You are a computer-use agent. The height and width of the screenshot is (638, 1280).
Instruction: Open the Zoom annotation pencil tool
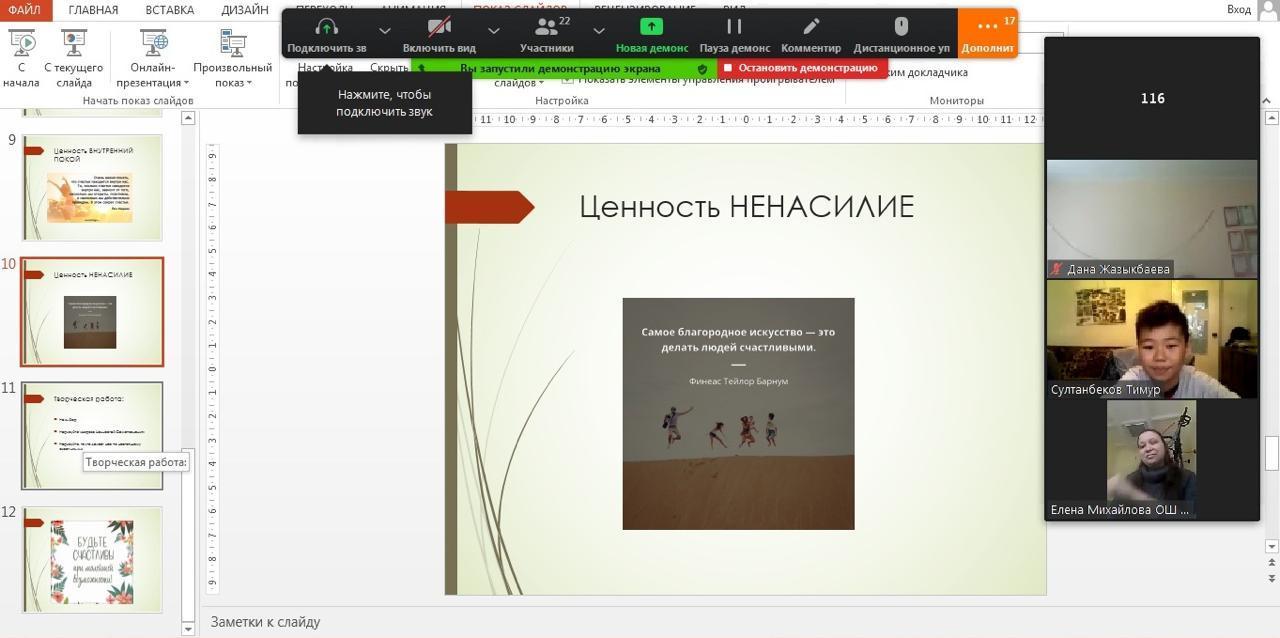[811, 27]
